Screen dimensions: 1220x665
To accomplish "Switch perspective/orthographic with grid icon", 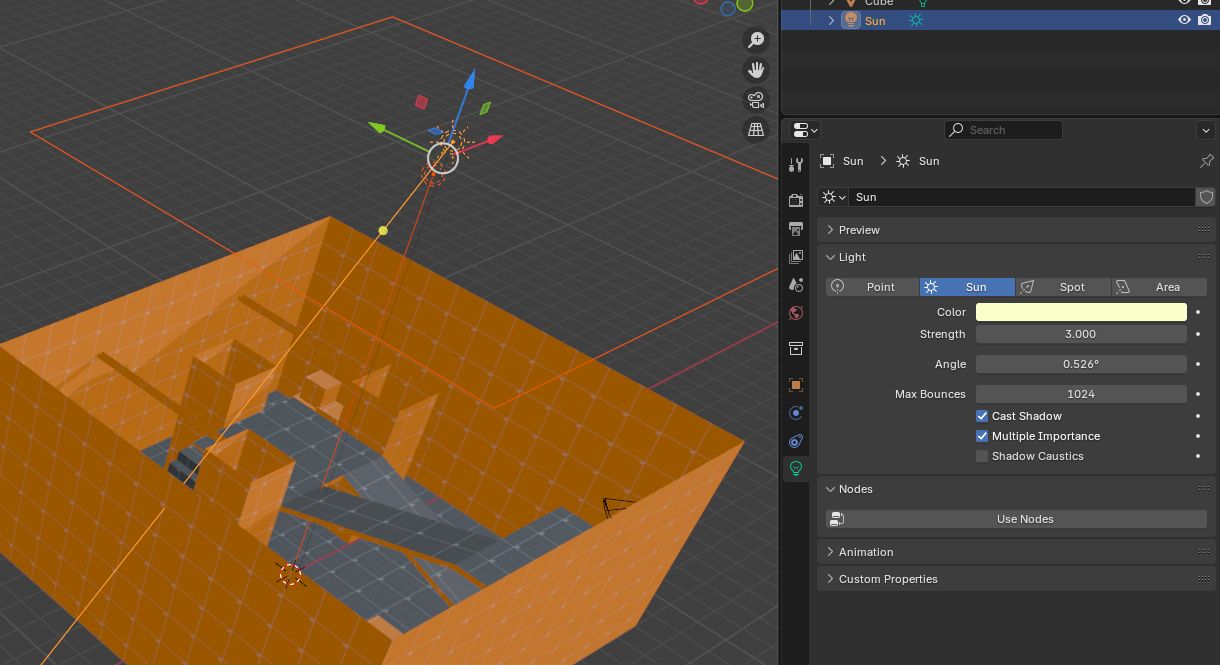I will [756, 129].
